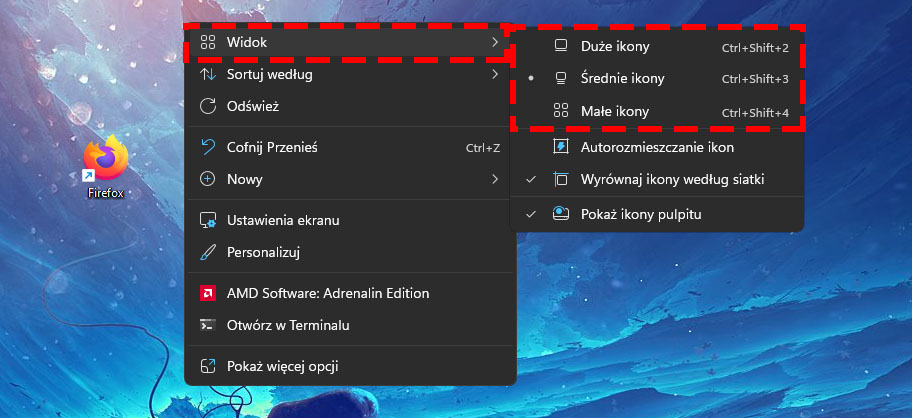Expand the Nowy submenu arrow
Viewport: 912px width, 418px height.
click(494, 179)
